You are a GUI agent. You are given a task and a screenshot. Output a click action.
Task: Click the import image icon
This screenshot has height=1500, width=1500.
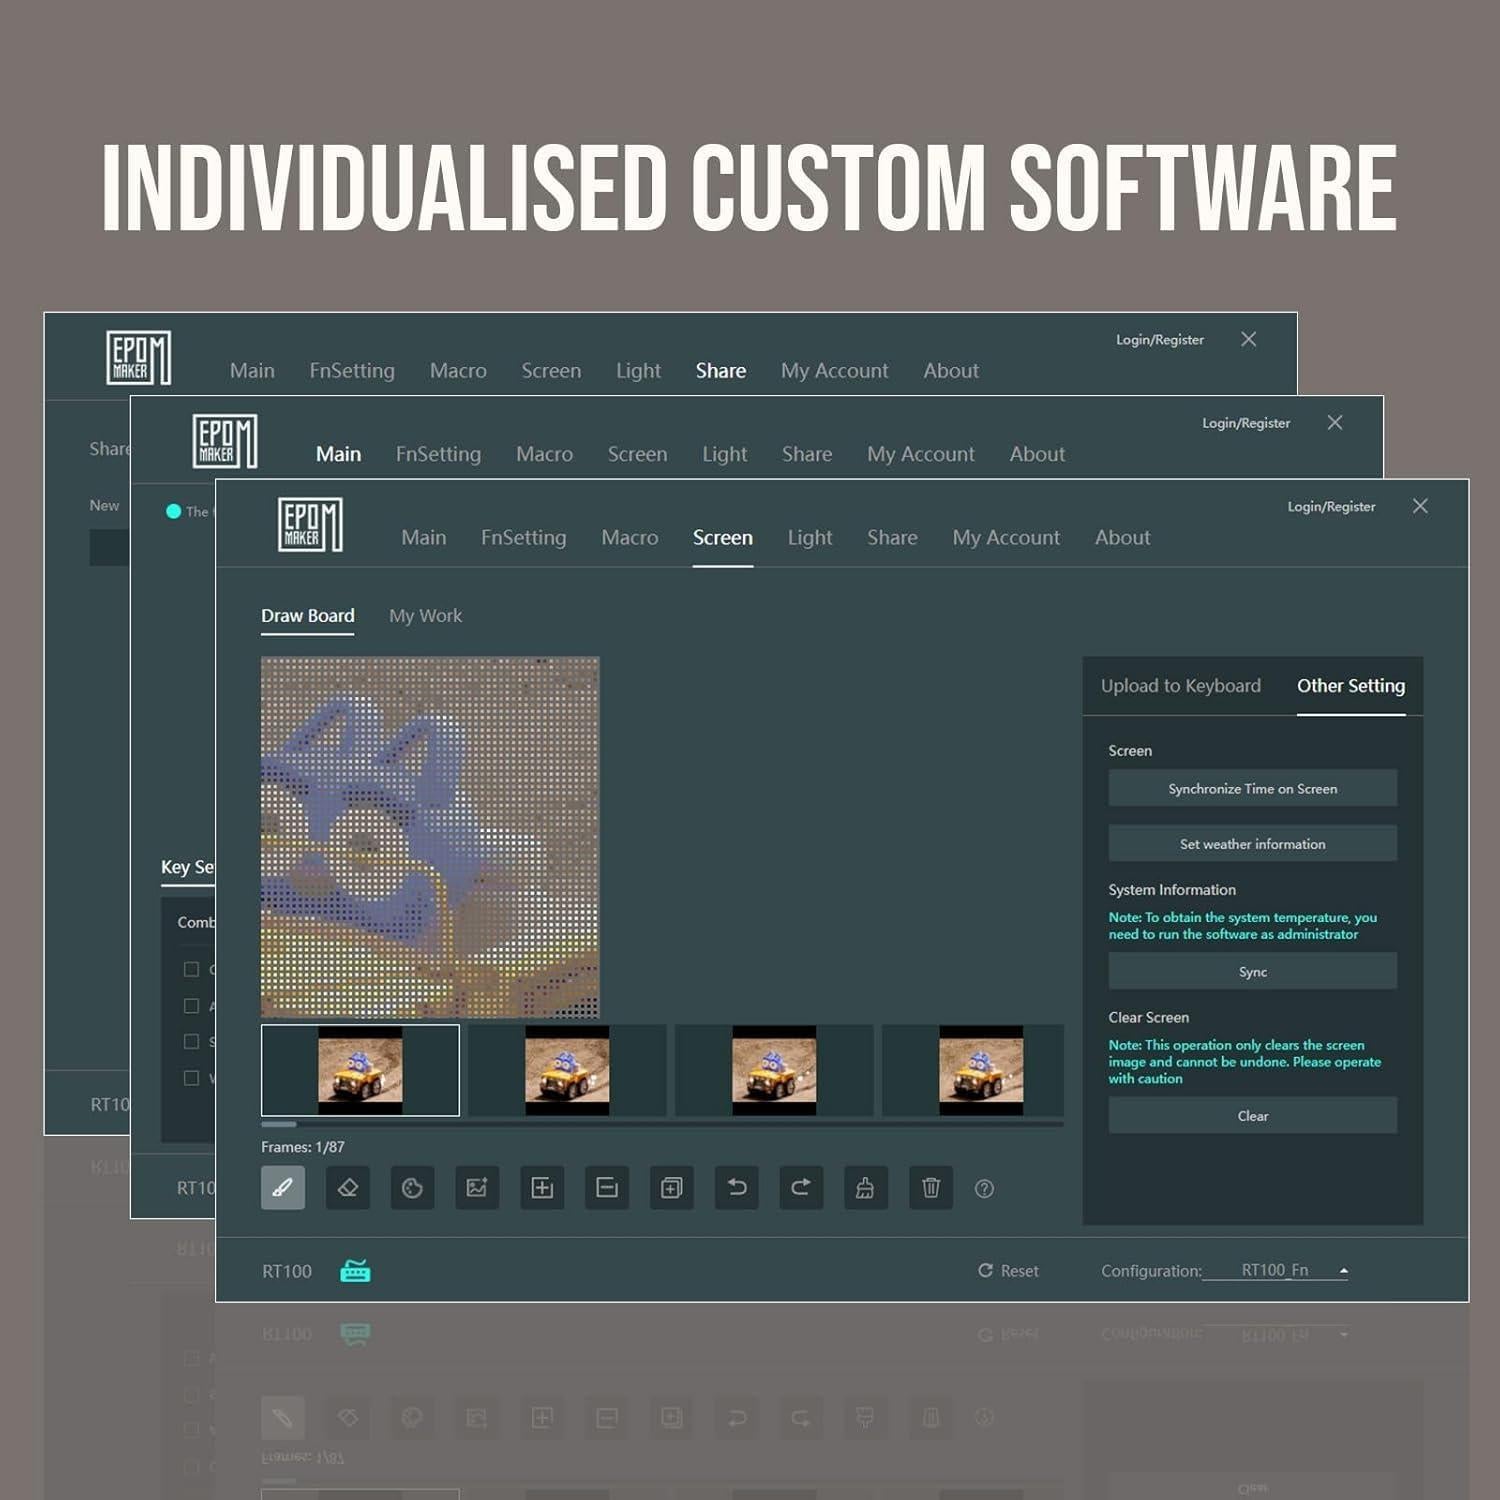pyautogui.click(x=477, y=1188)
